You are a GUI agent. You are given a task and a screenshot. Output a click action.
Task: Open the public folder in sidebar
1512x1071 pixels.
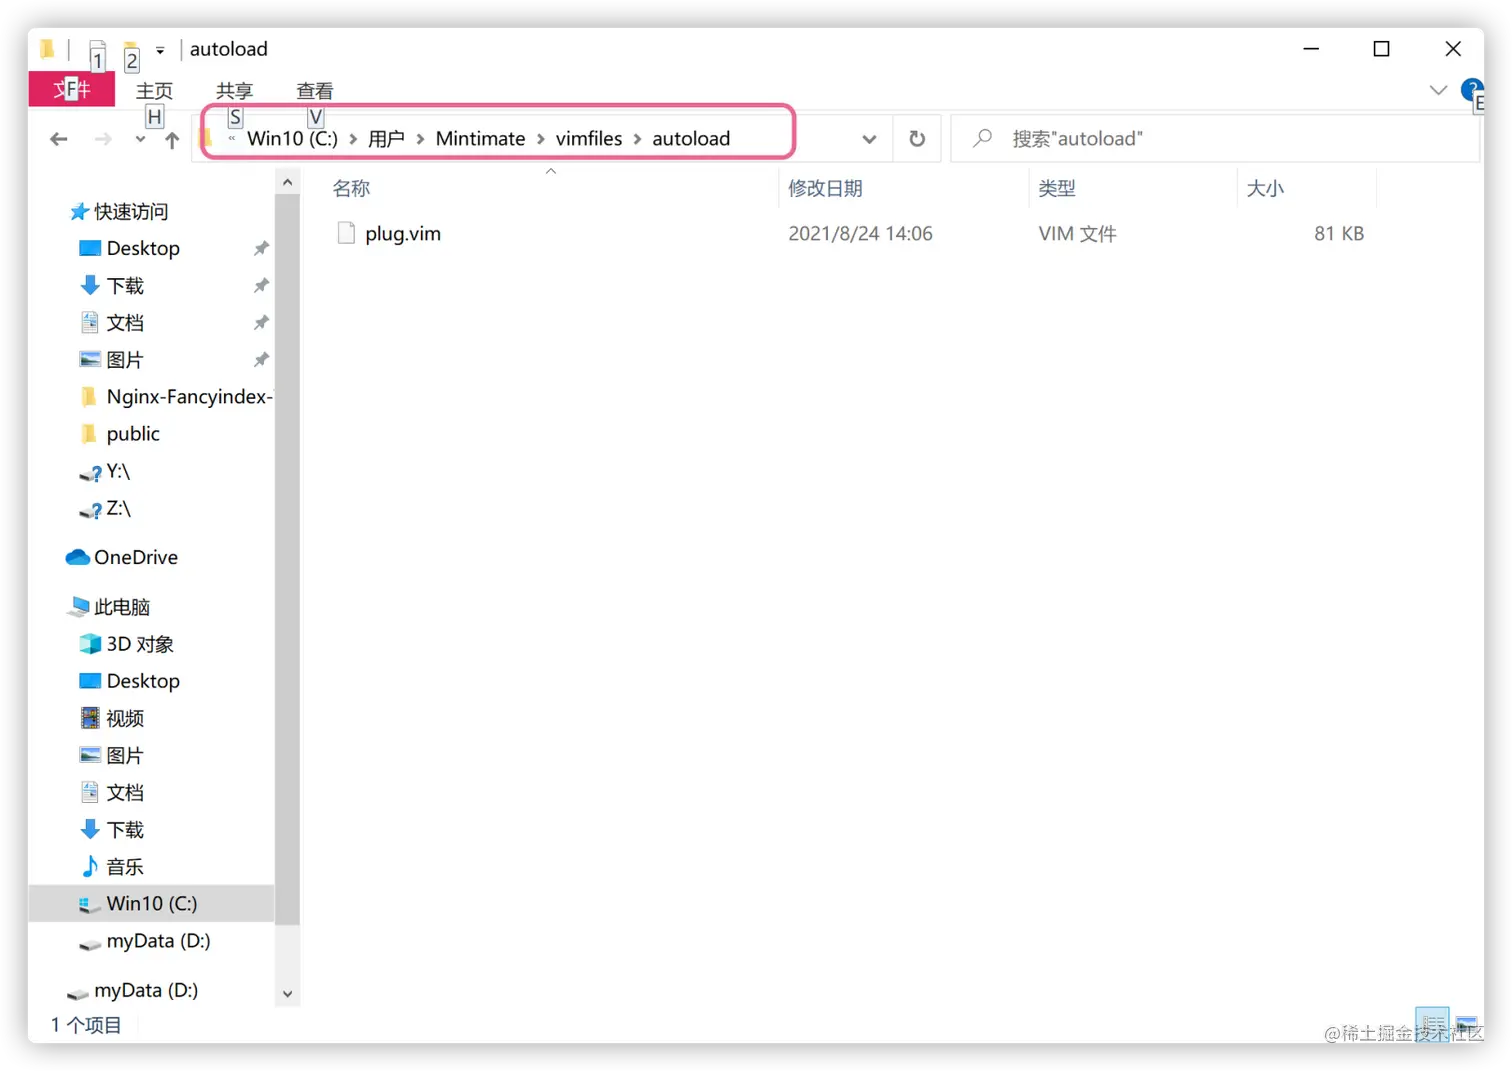tap(133, 434)
